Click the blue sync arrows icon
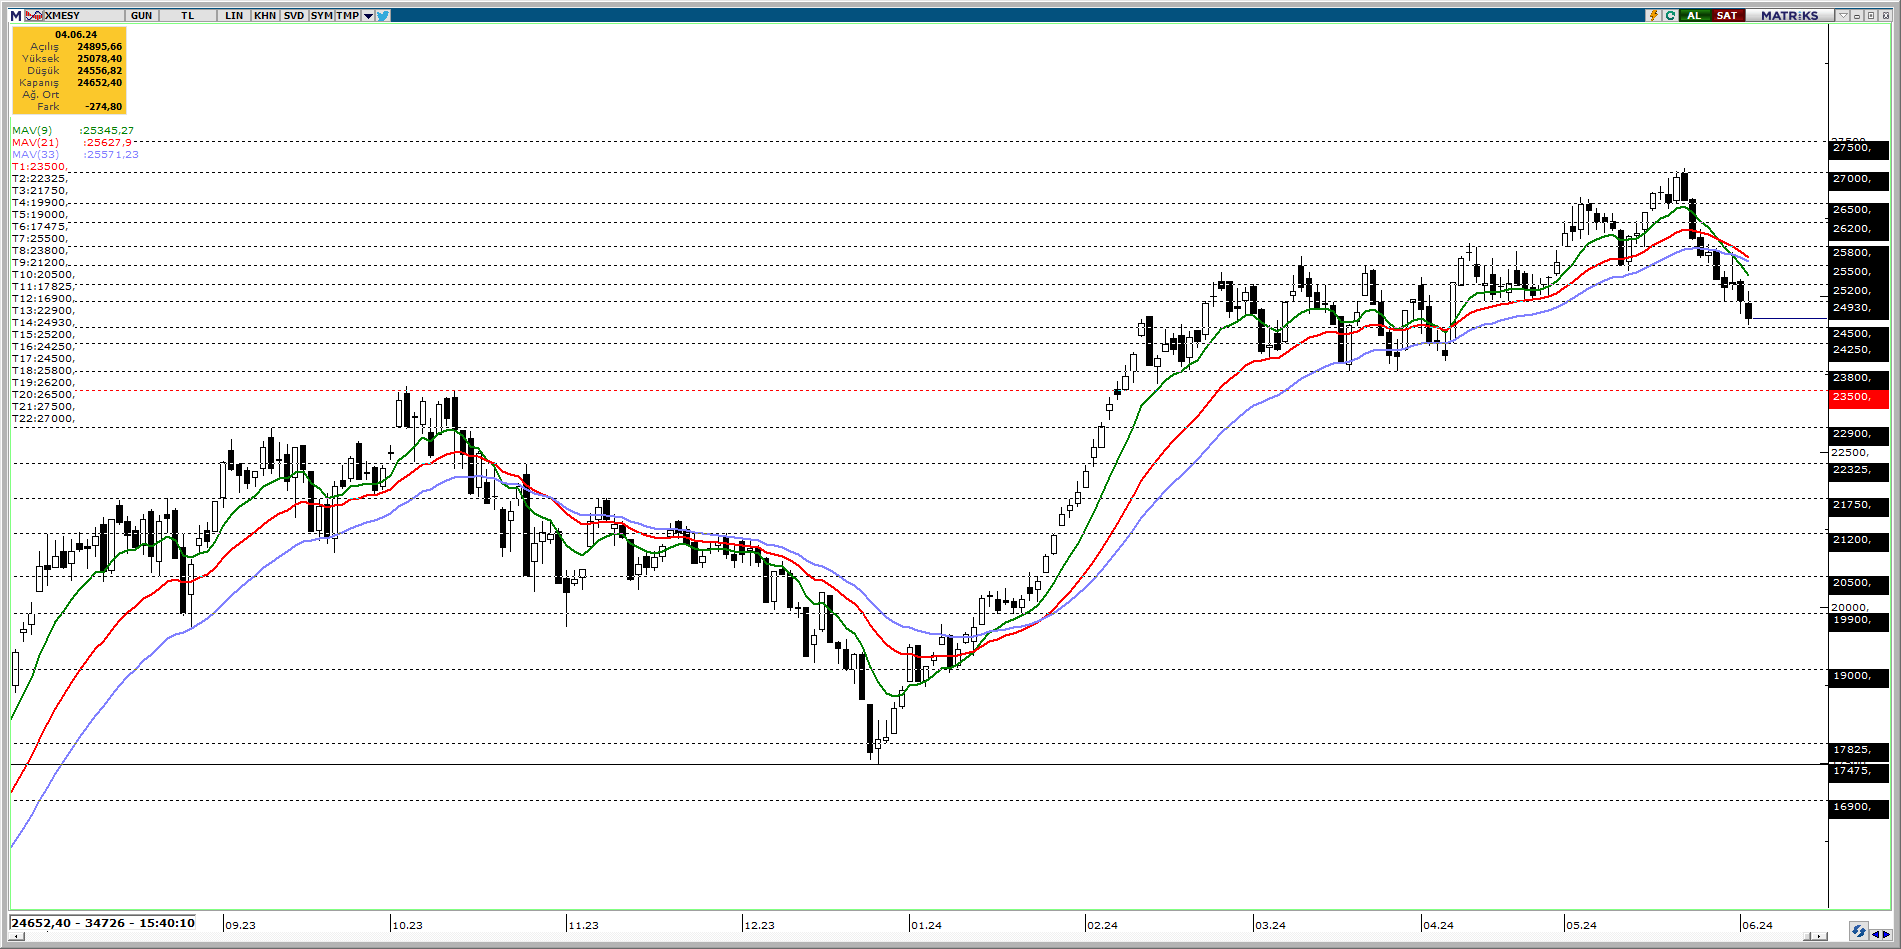 1858,932
